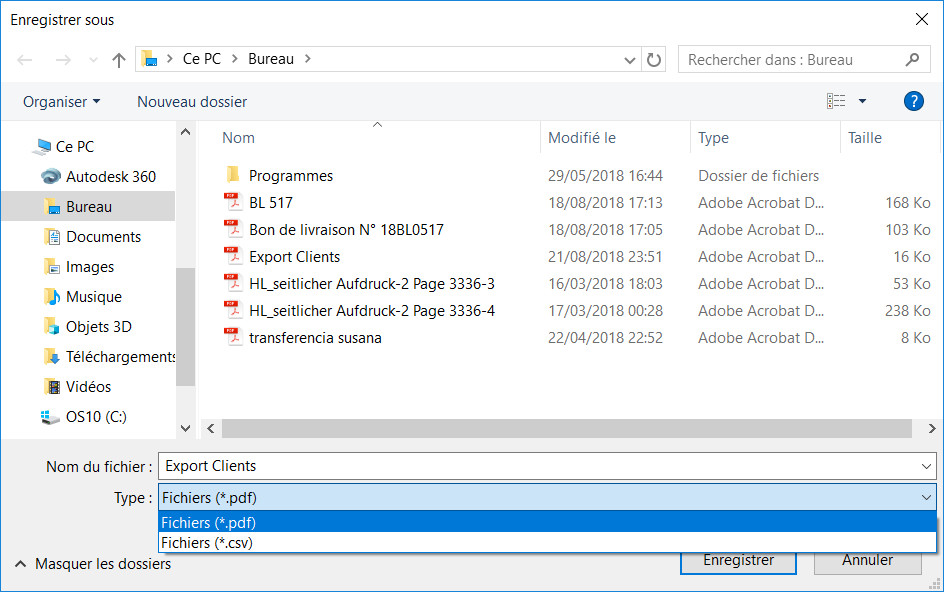Click the up-arrow parent folder button
Image resolution: width=944 pixels, height=592 pixels.
click(x=119, y=60)
